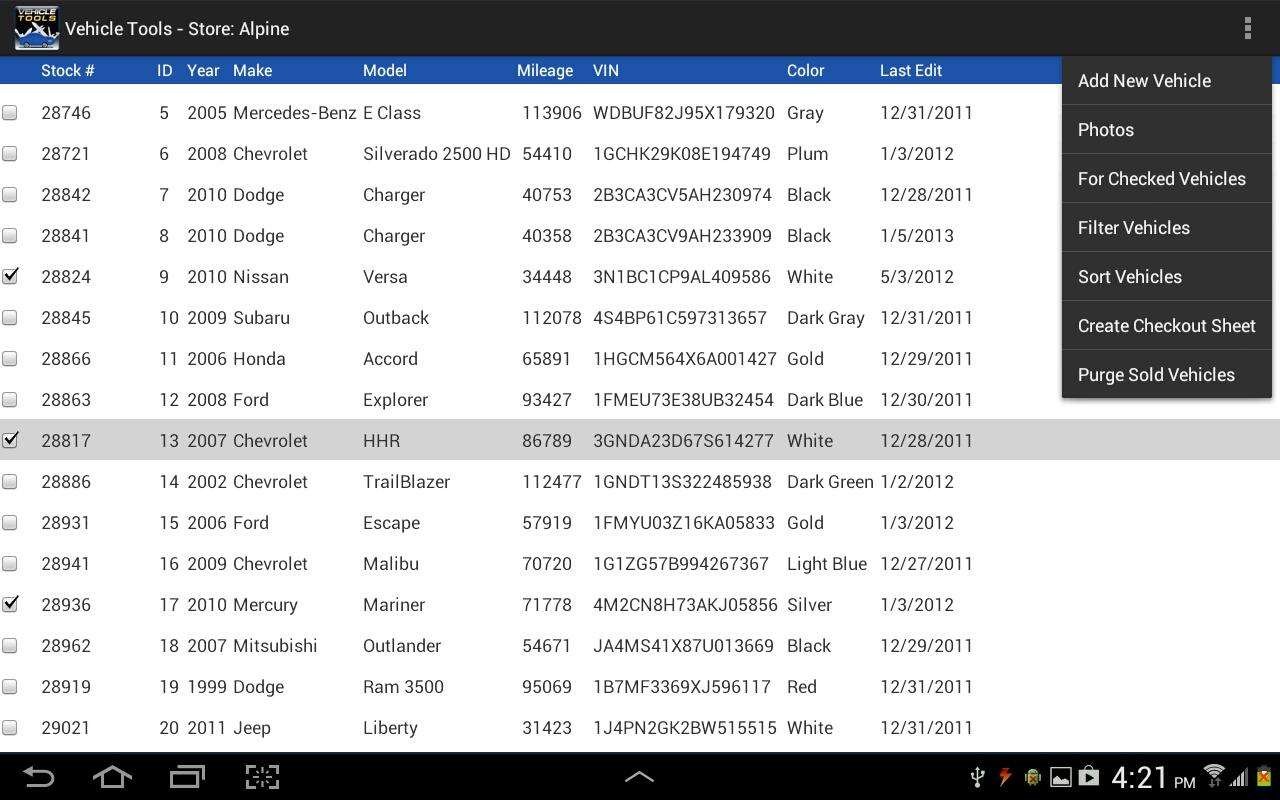Image resolution: width=1280 pixels, height=800 pixels.
Task: Tap the Android debugging notification icon
Action: pyautogui.click(x=1033, y=777)
